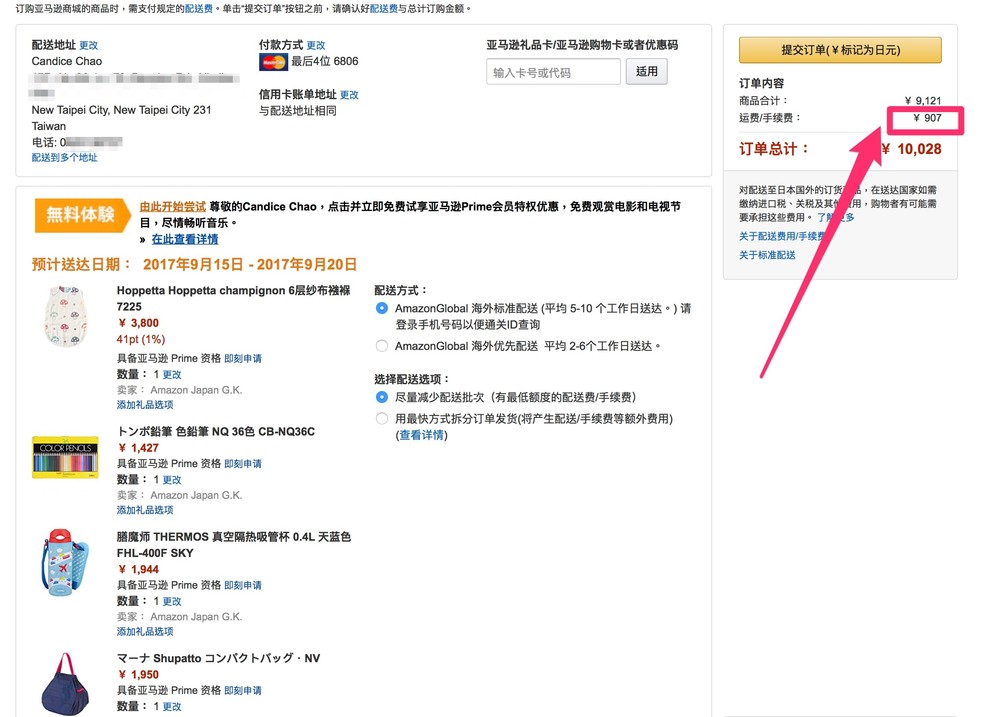This screenshot has height=717, width=1000.
Task: Change quantity for THERMOS item
Action: tap(172, 602)
